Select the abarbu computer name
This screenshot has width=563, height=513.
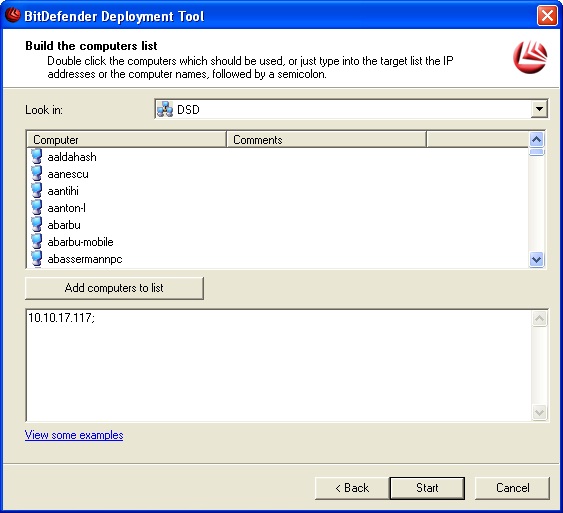[64, 225]
